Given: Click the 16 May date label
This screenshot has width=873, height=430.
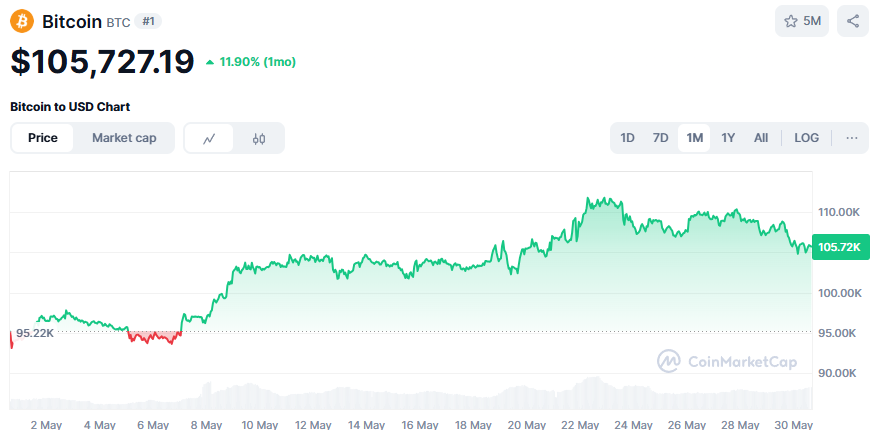Looking at the screenshot, I should click(420, 424).
